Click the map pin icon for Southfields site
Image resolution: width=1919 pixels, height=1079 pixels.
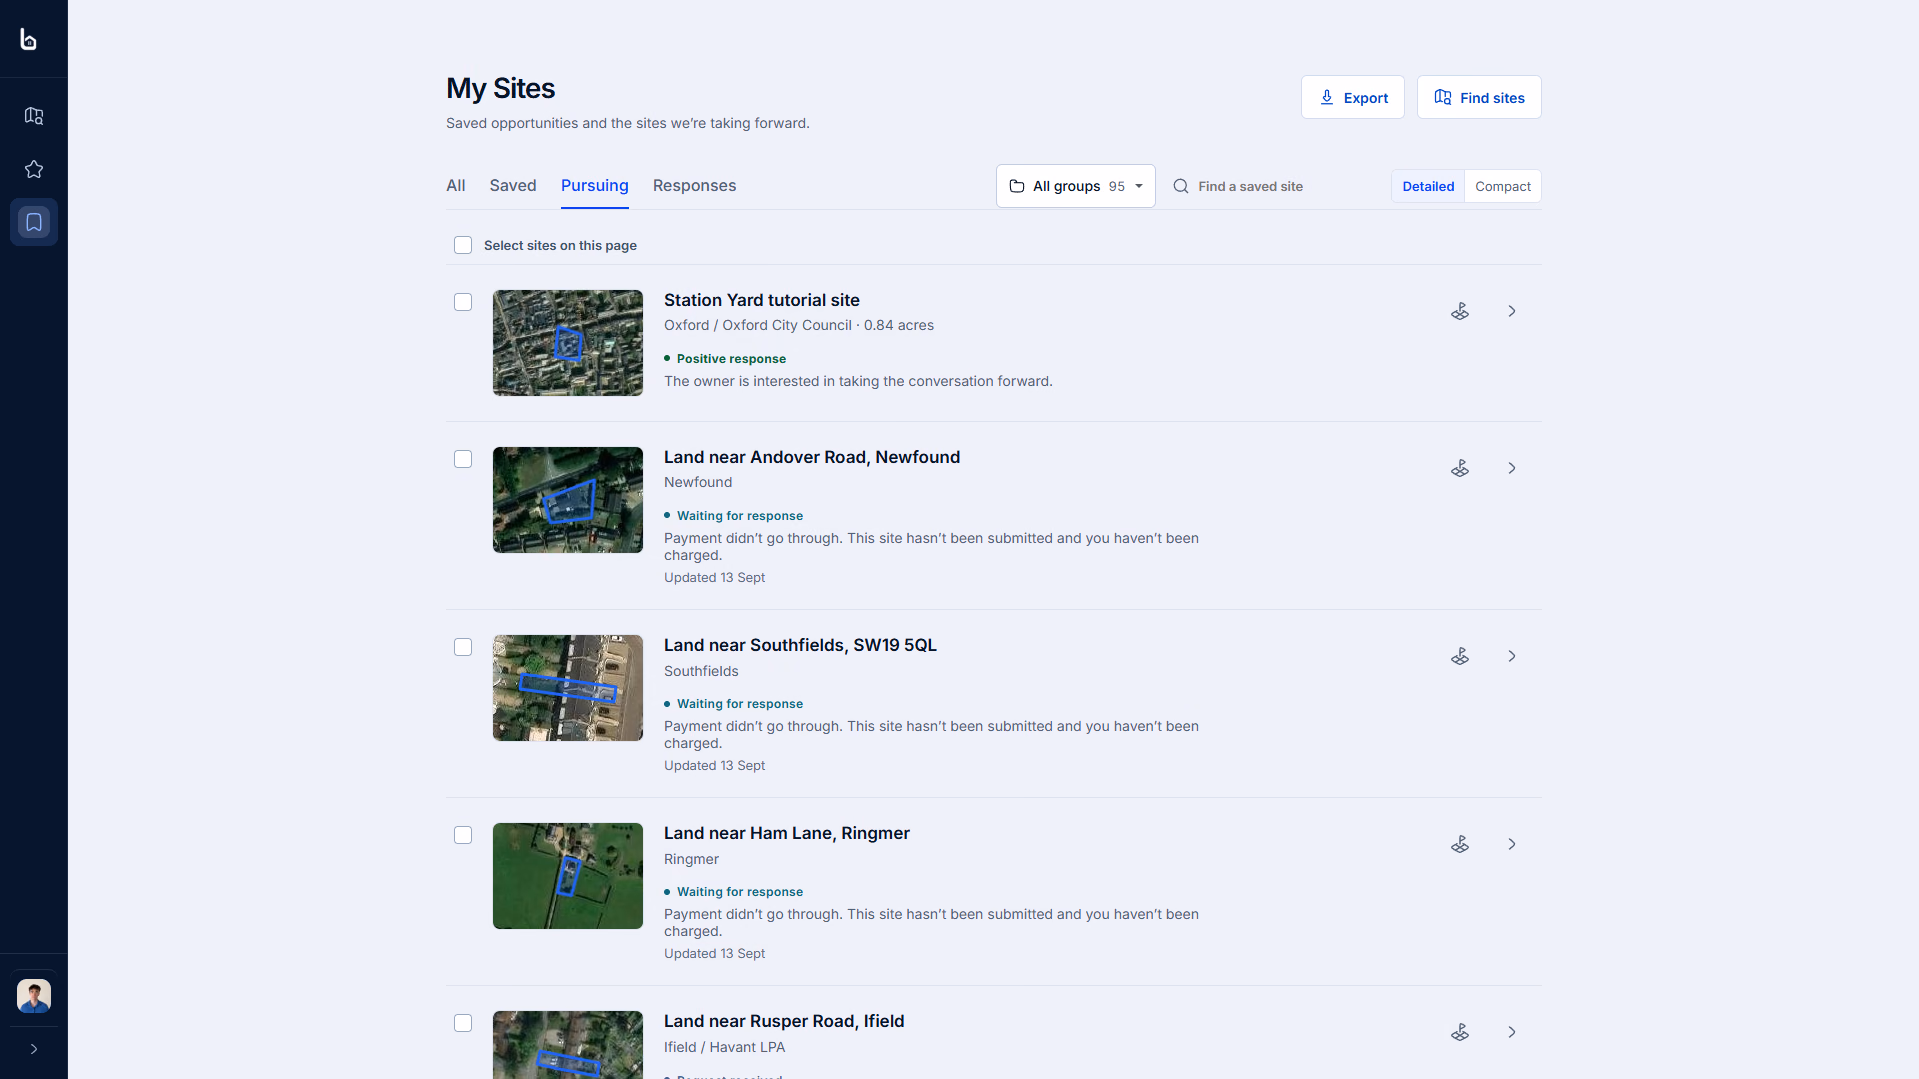point(1460,656)
